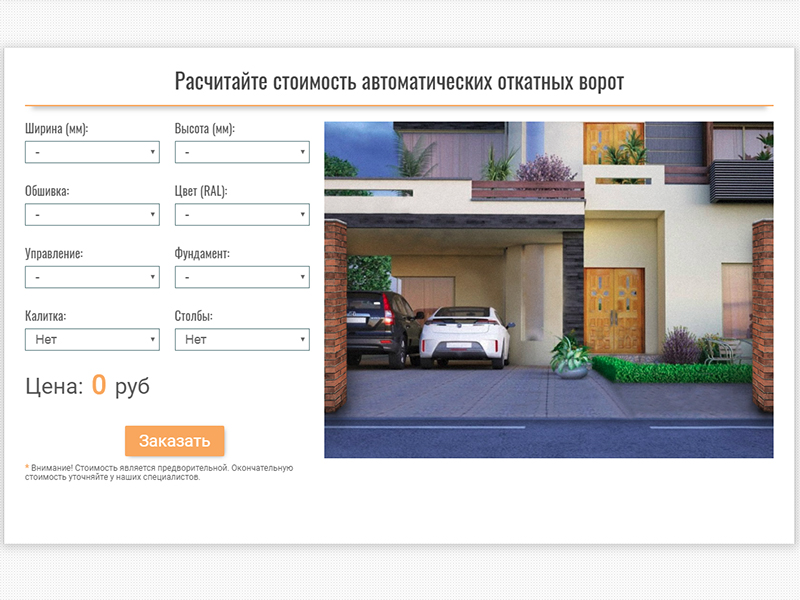Expand the Фундамент dropdown
This screenshot has height=600, width=800.
(x=242, y=277)
